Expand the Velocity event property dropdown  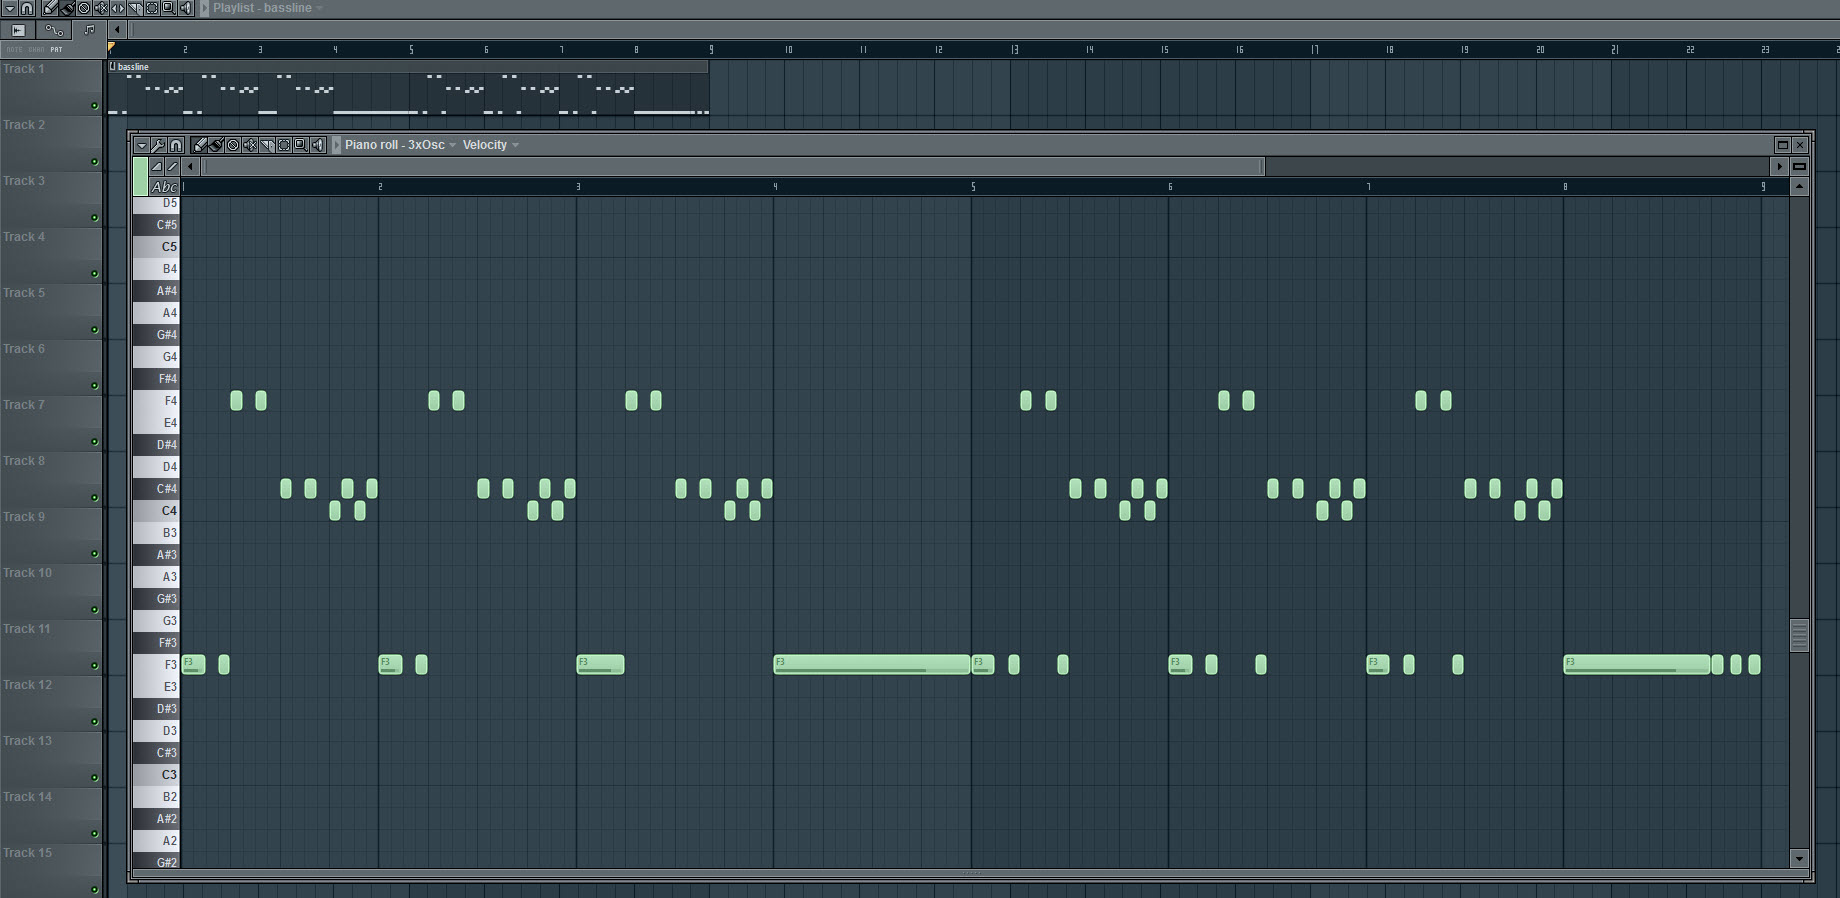pos(490,145)
